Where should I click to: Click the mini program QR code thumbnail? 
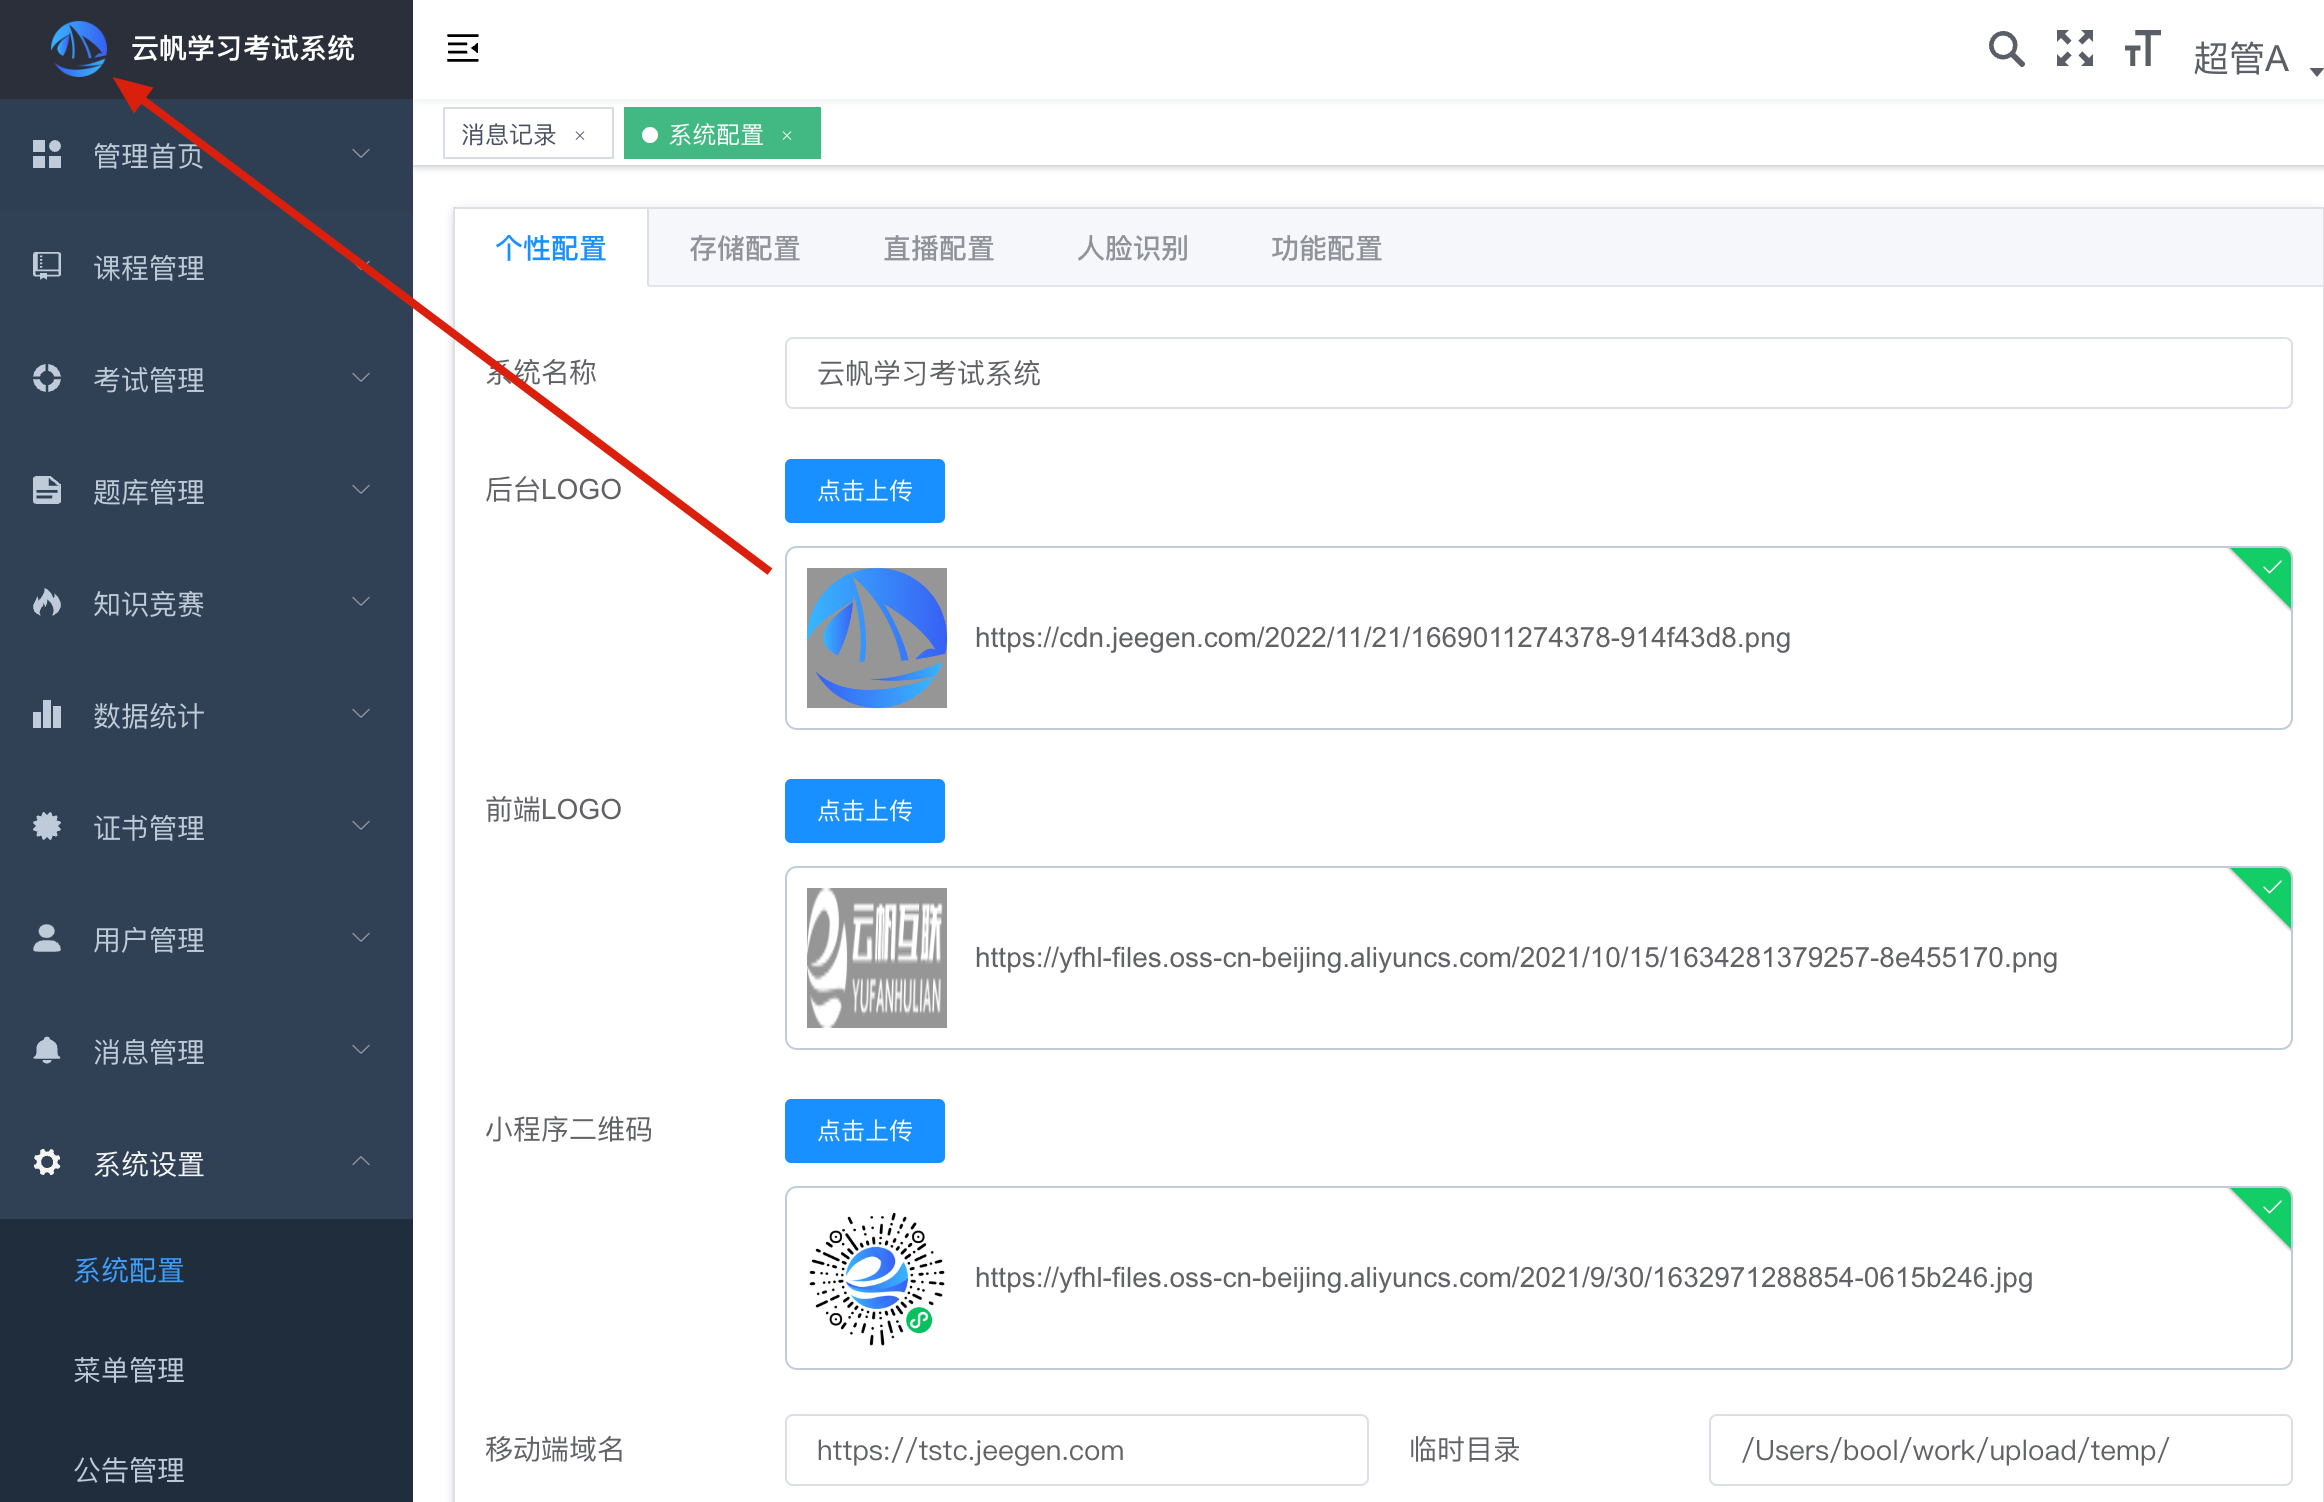pyautogui.click(x=877, y=1278)
